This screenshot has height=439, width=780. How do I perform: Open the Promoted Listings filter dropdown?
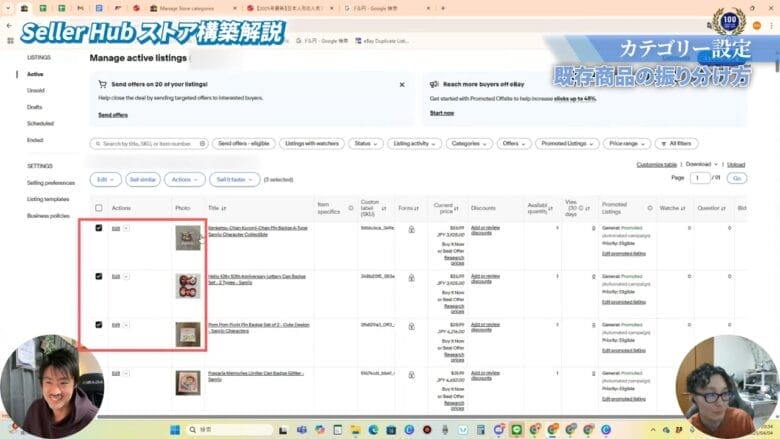pos(567,144)
